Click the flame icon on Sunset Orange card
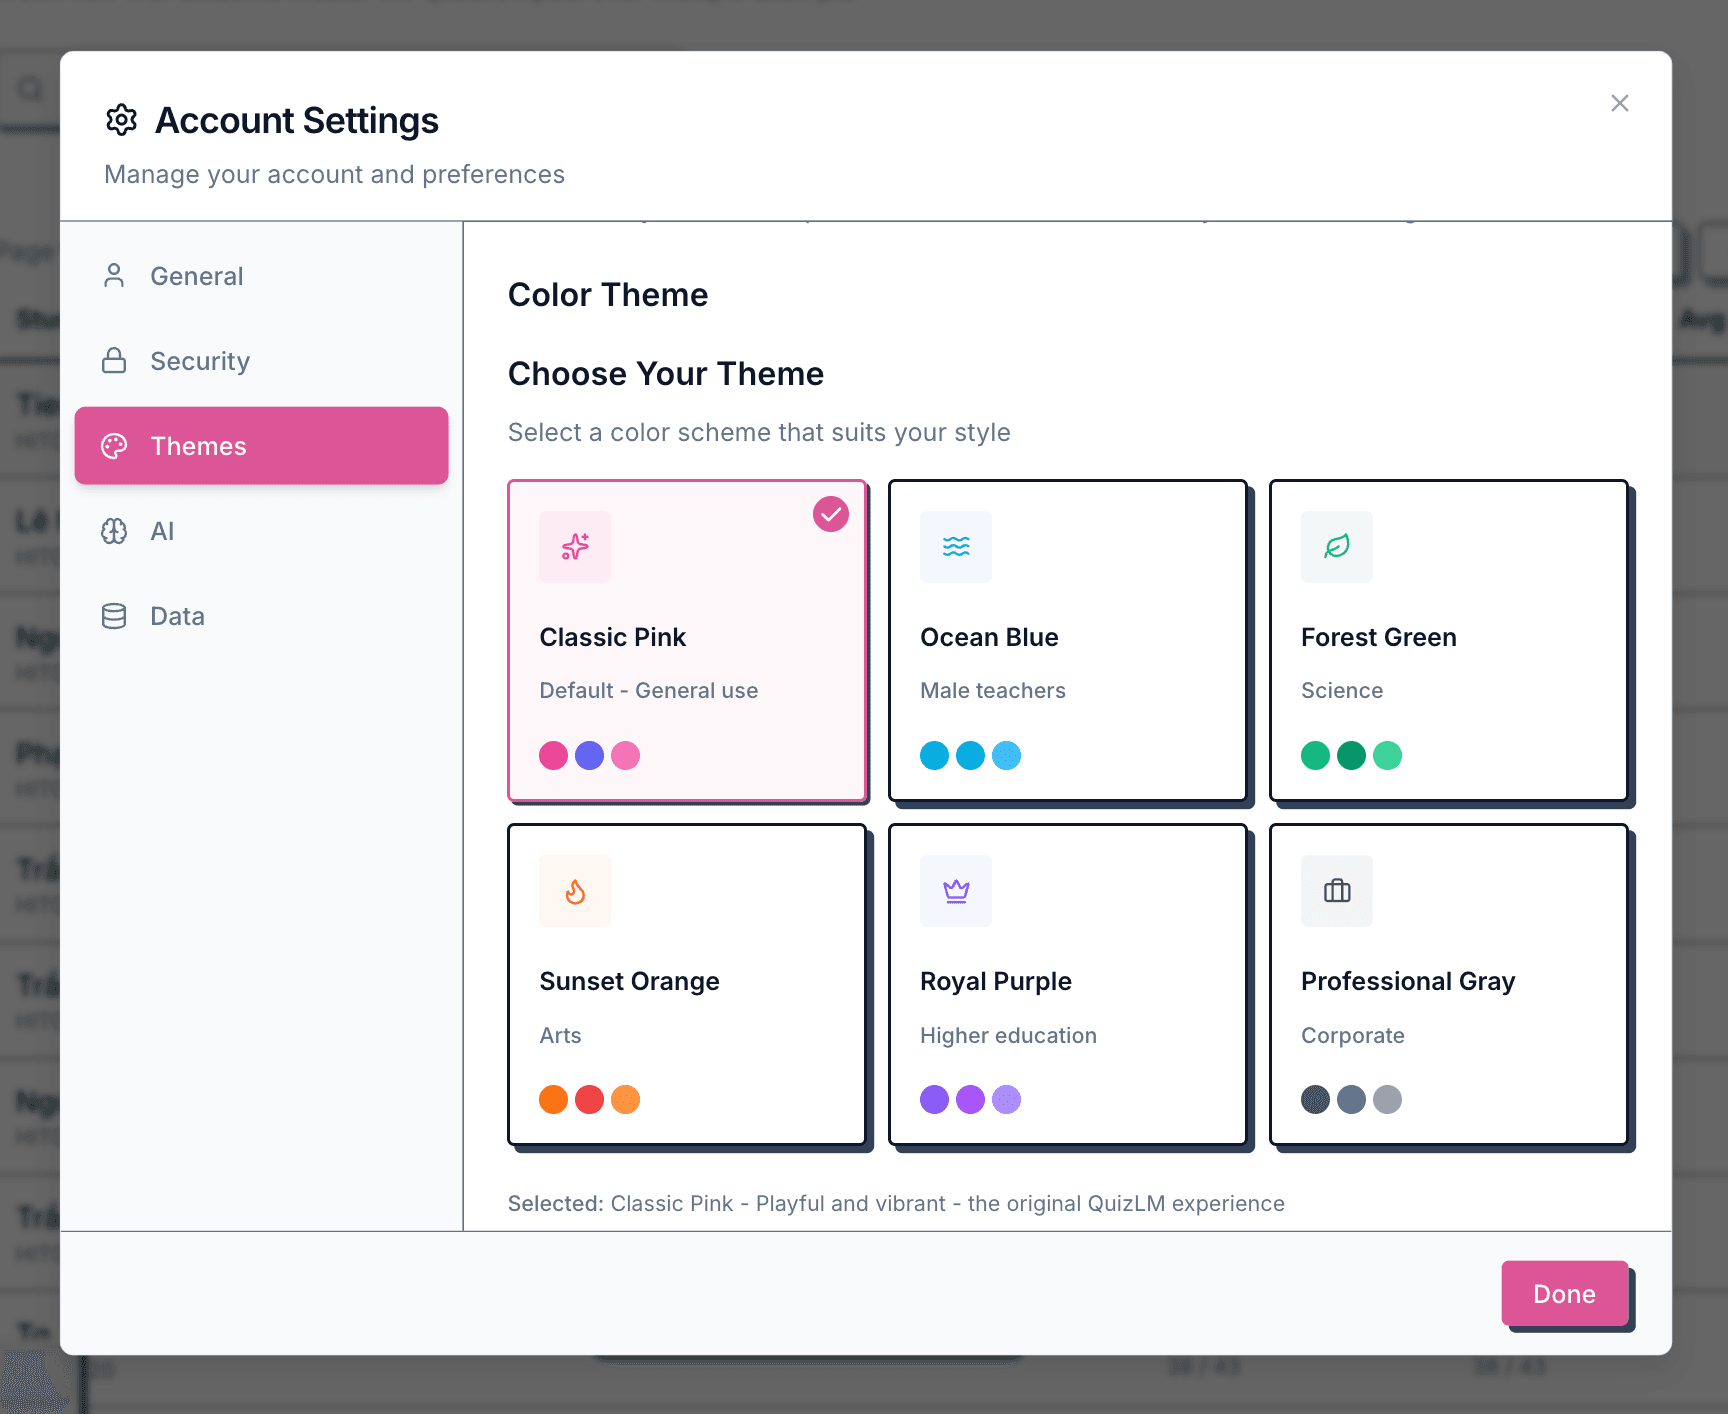 (x=575, y=891)
